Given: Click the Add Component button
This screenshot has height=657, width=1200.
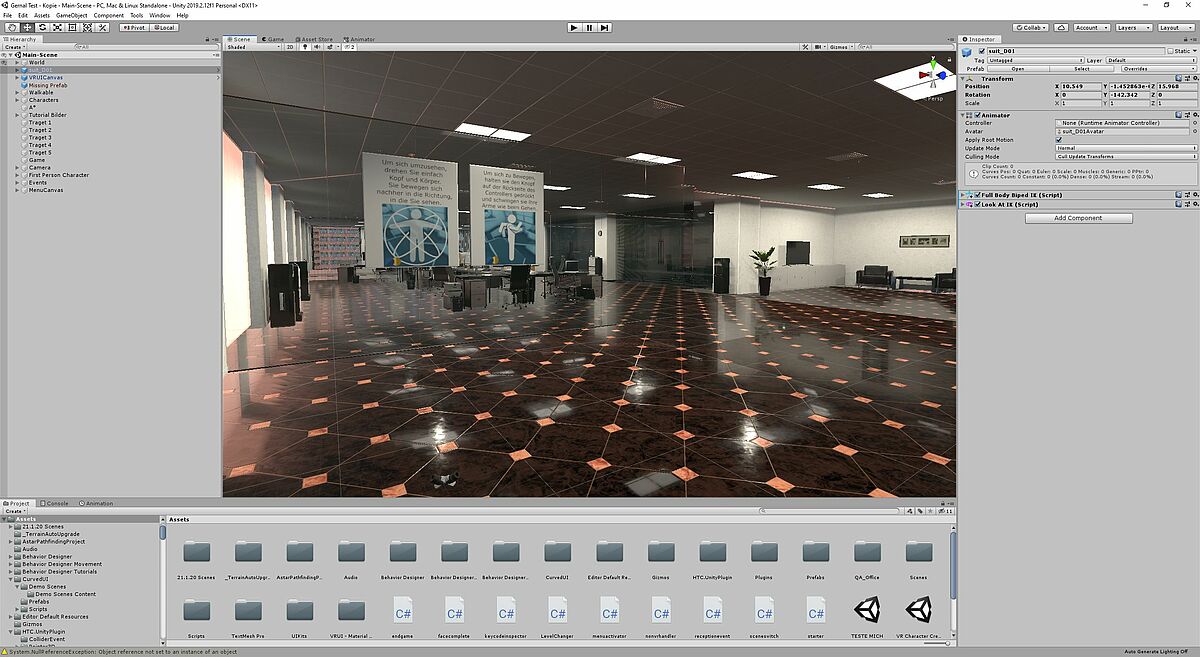Looking at the screenshot, I should tap(1078, 217).
